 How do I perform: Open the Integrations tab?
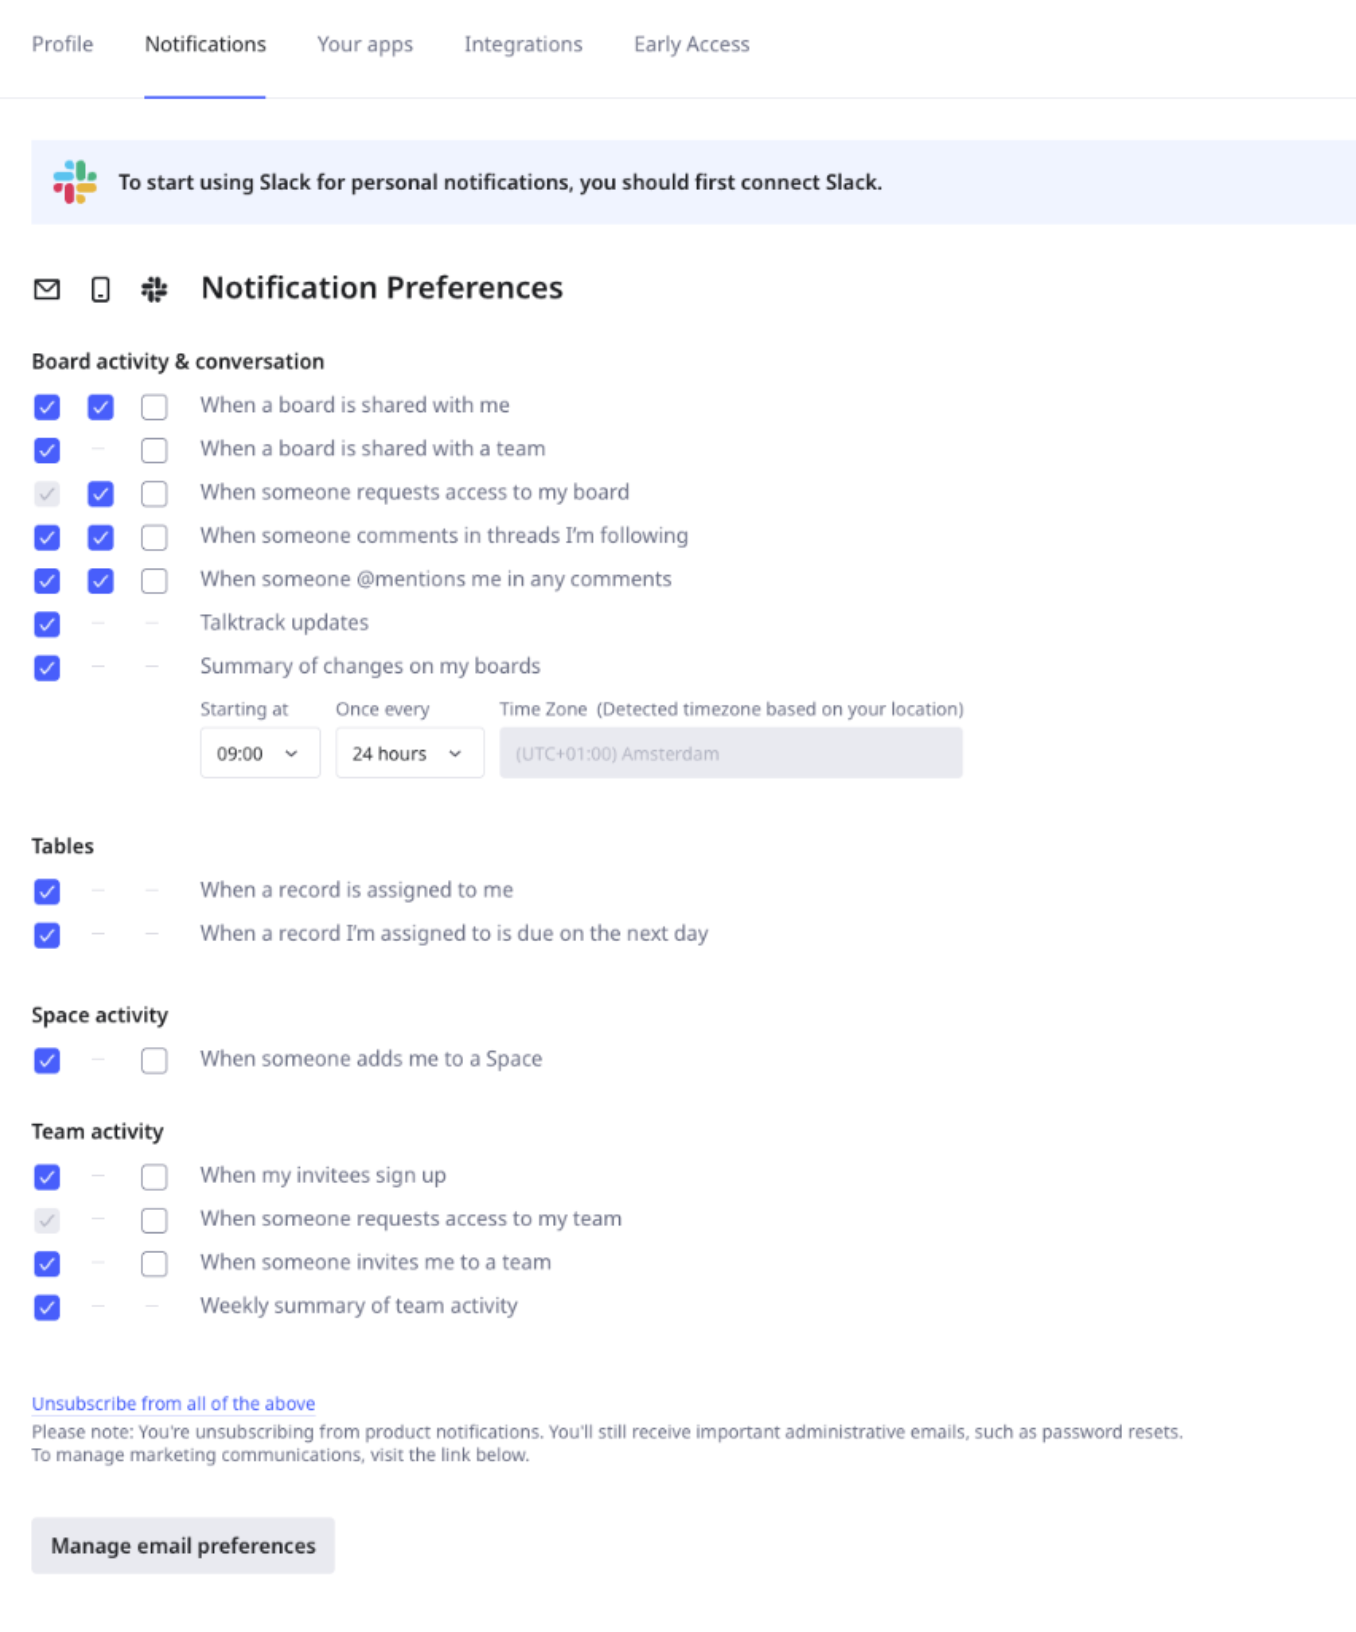[523, 44]
